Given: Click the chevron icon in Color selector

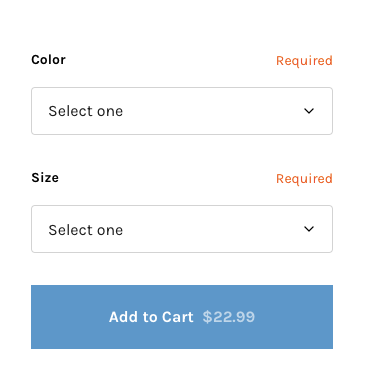Looking at the screenshot, I should [309, 111].
